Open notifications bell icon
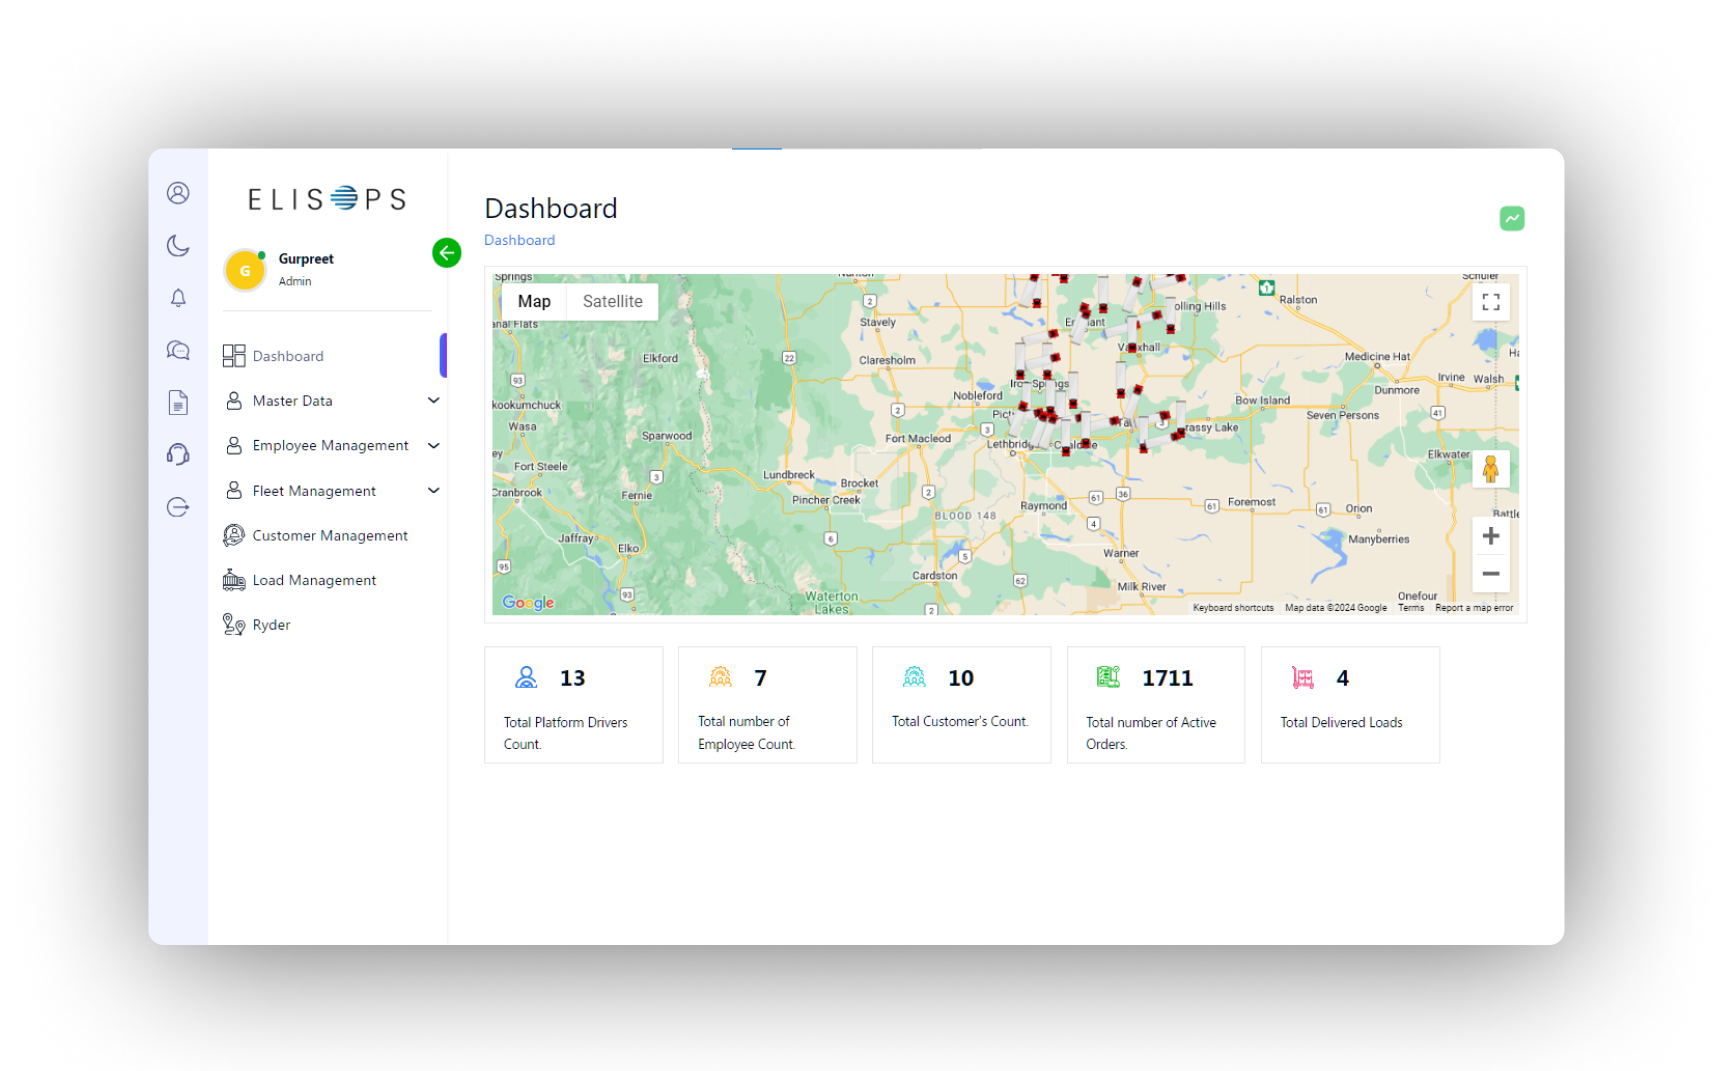This screenshot has width=1725, height=1071. [178, 298]
